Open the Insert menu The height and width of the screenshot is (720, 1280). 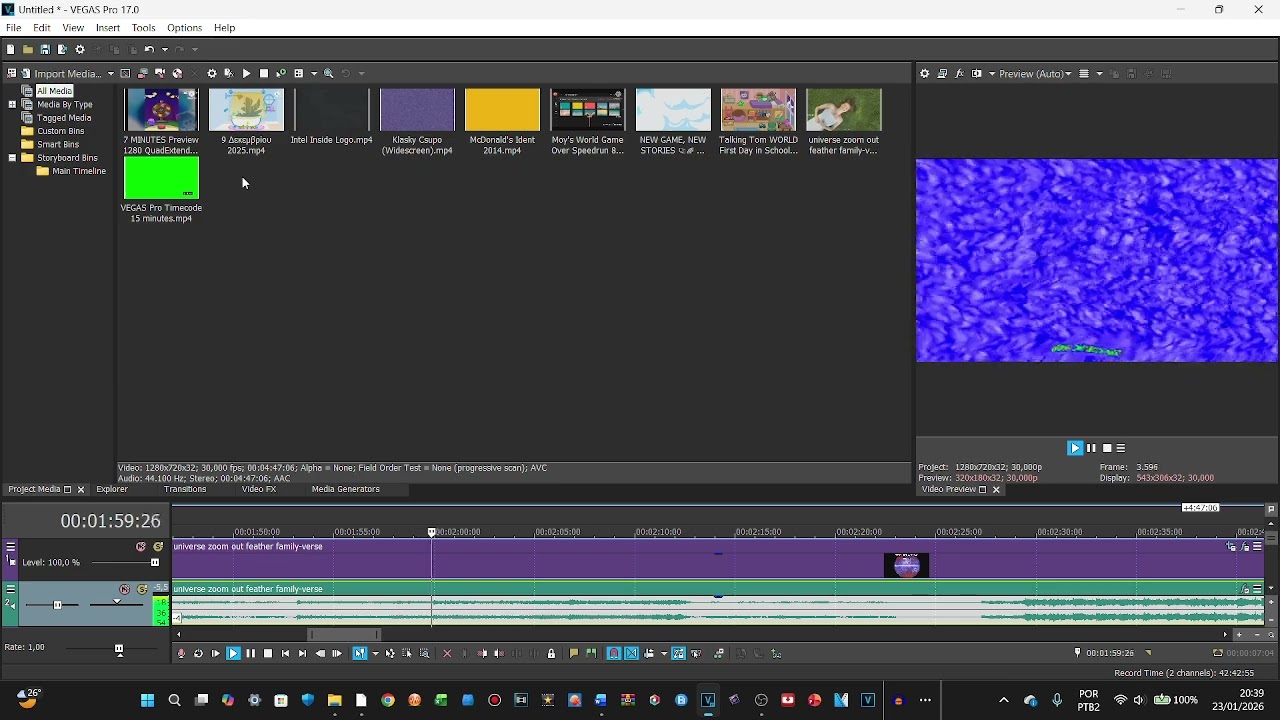(x=108, y=28)
